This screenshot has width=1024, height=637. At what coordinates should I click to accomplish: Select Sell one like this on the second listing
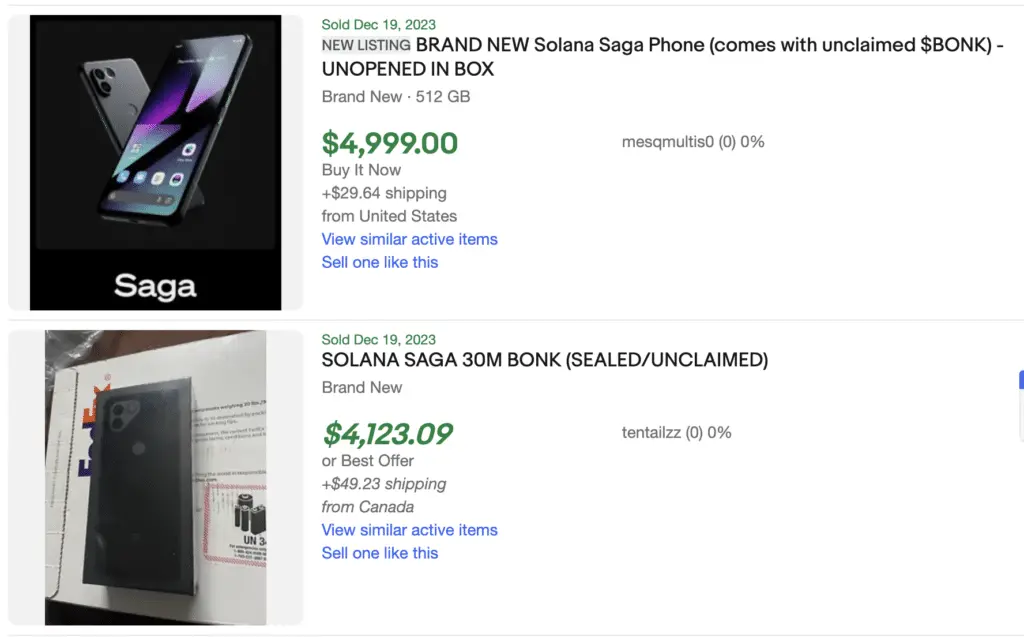point(380,553)
